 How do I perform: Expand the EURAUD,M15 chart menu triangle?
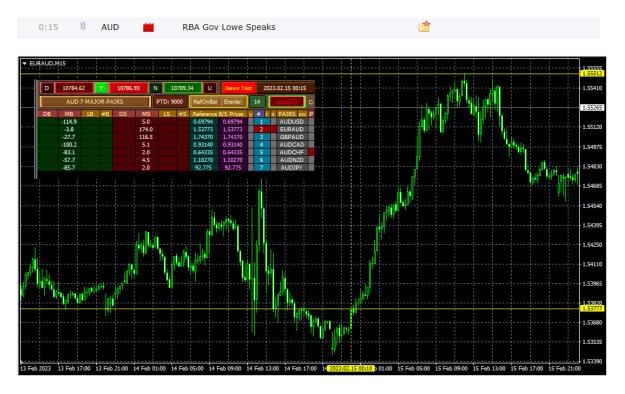pyautogui.click(x=25, y=63)
